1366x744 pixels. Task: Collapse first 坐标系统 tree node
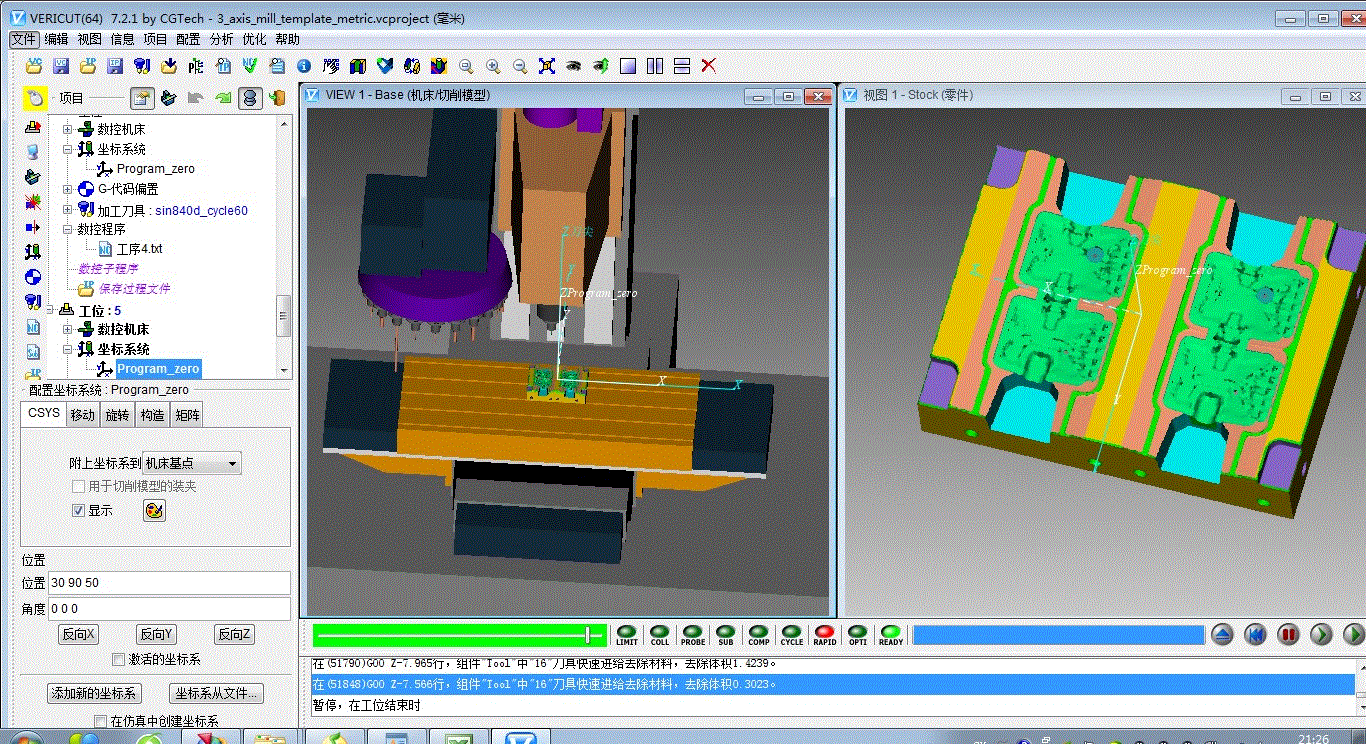click(x=68, y=149)
